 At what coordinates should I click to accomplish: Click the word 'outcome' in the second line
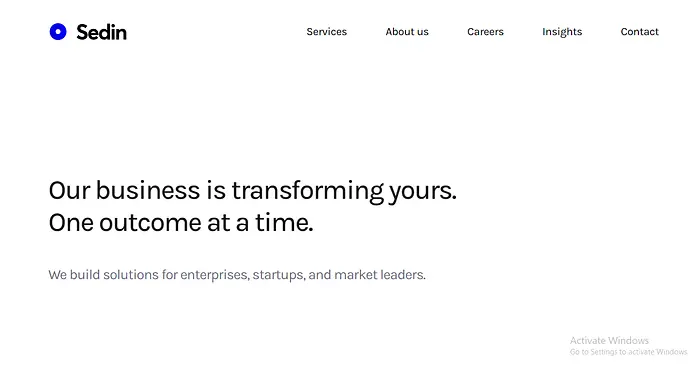(x=150, y=223)
